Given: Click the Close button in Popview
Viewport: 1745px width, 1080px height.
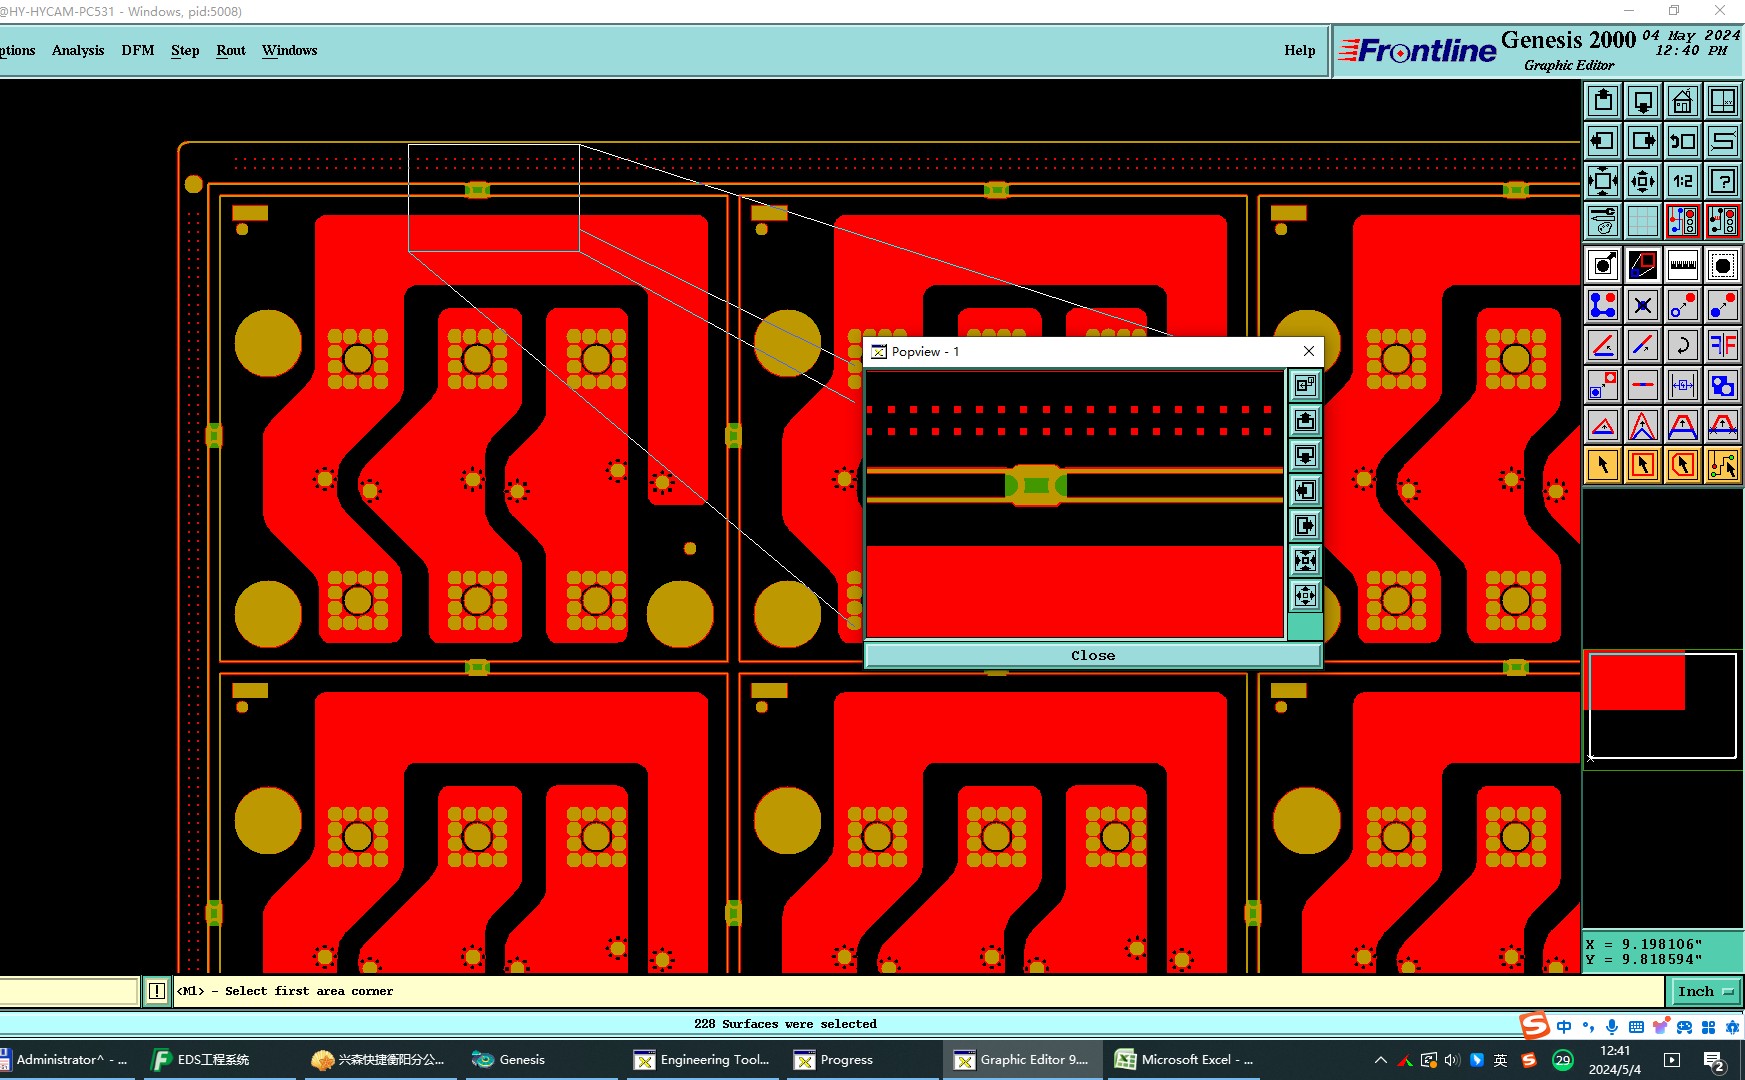Looking at the screenshot, I should 1093,656.
